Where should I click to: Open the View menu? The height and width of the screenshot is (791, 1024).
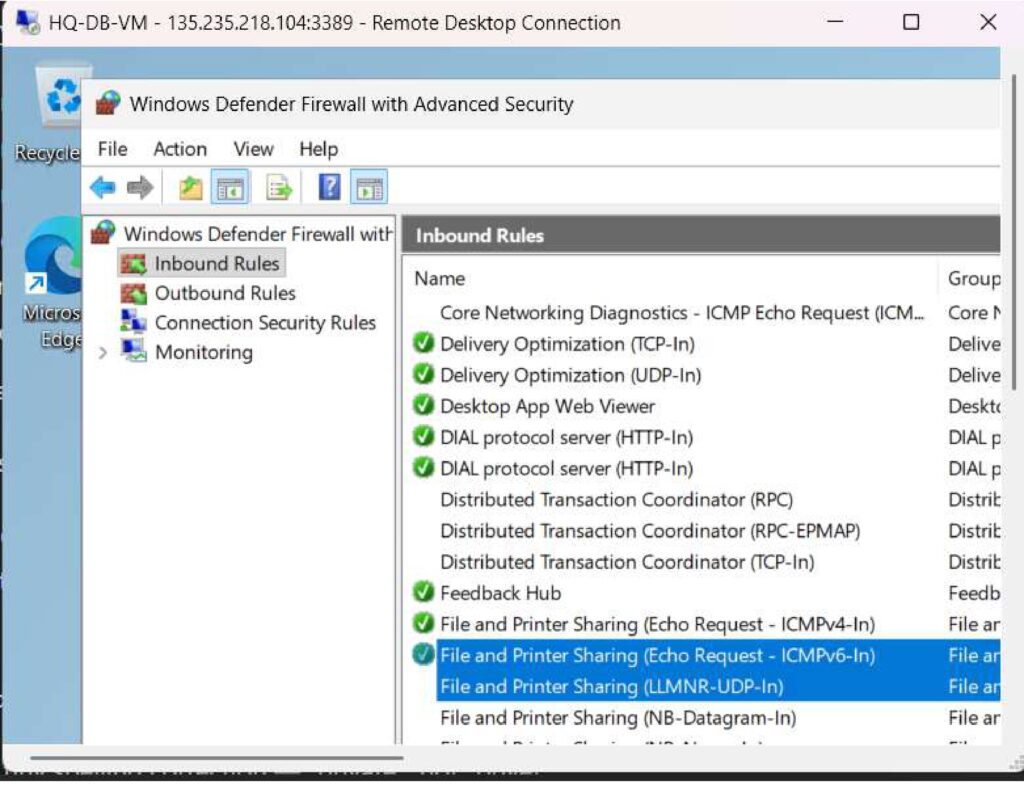(x=253, y=149)
